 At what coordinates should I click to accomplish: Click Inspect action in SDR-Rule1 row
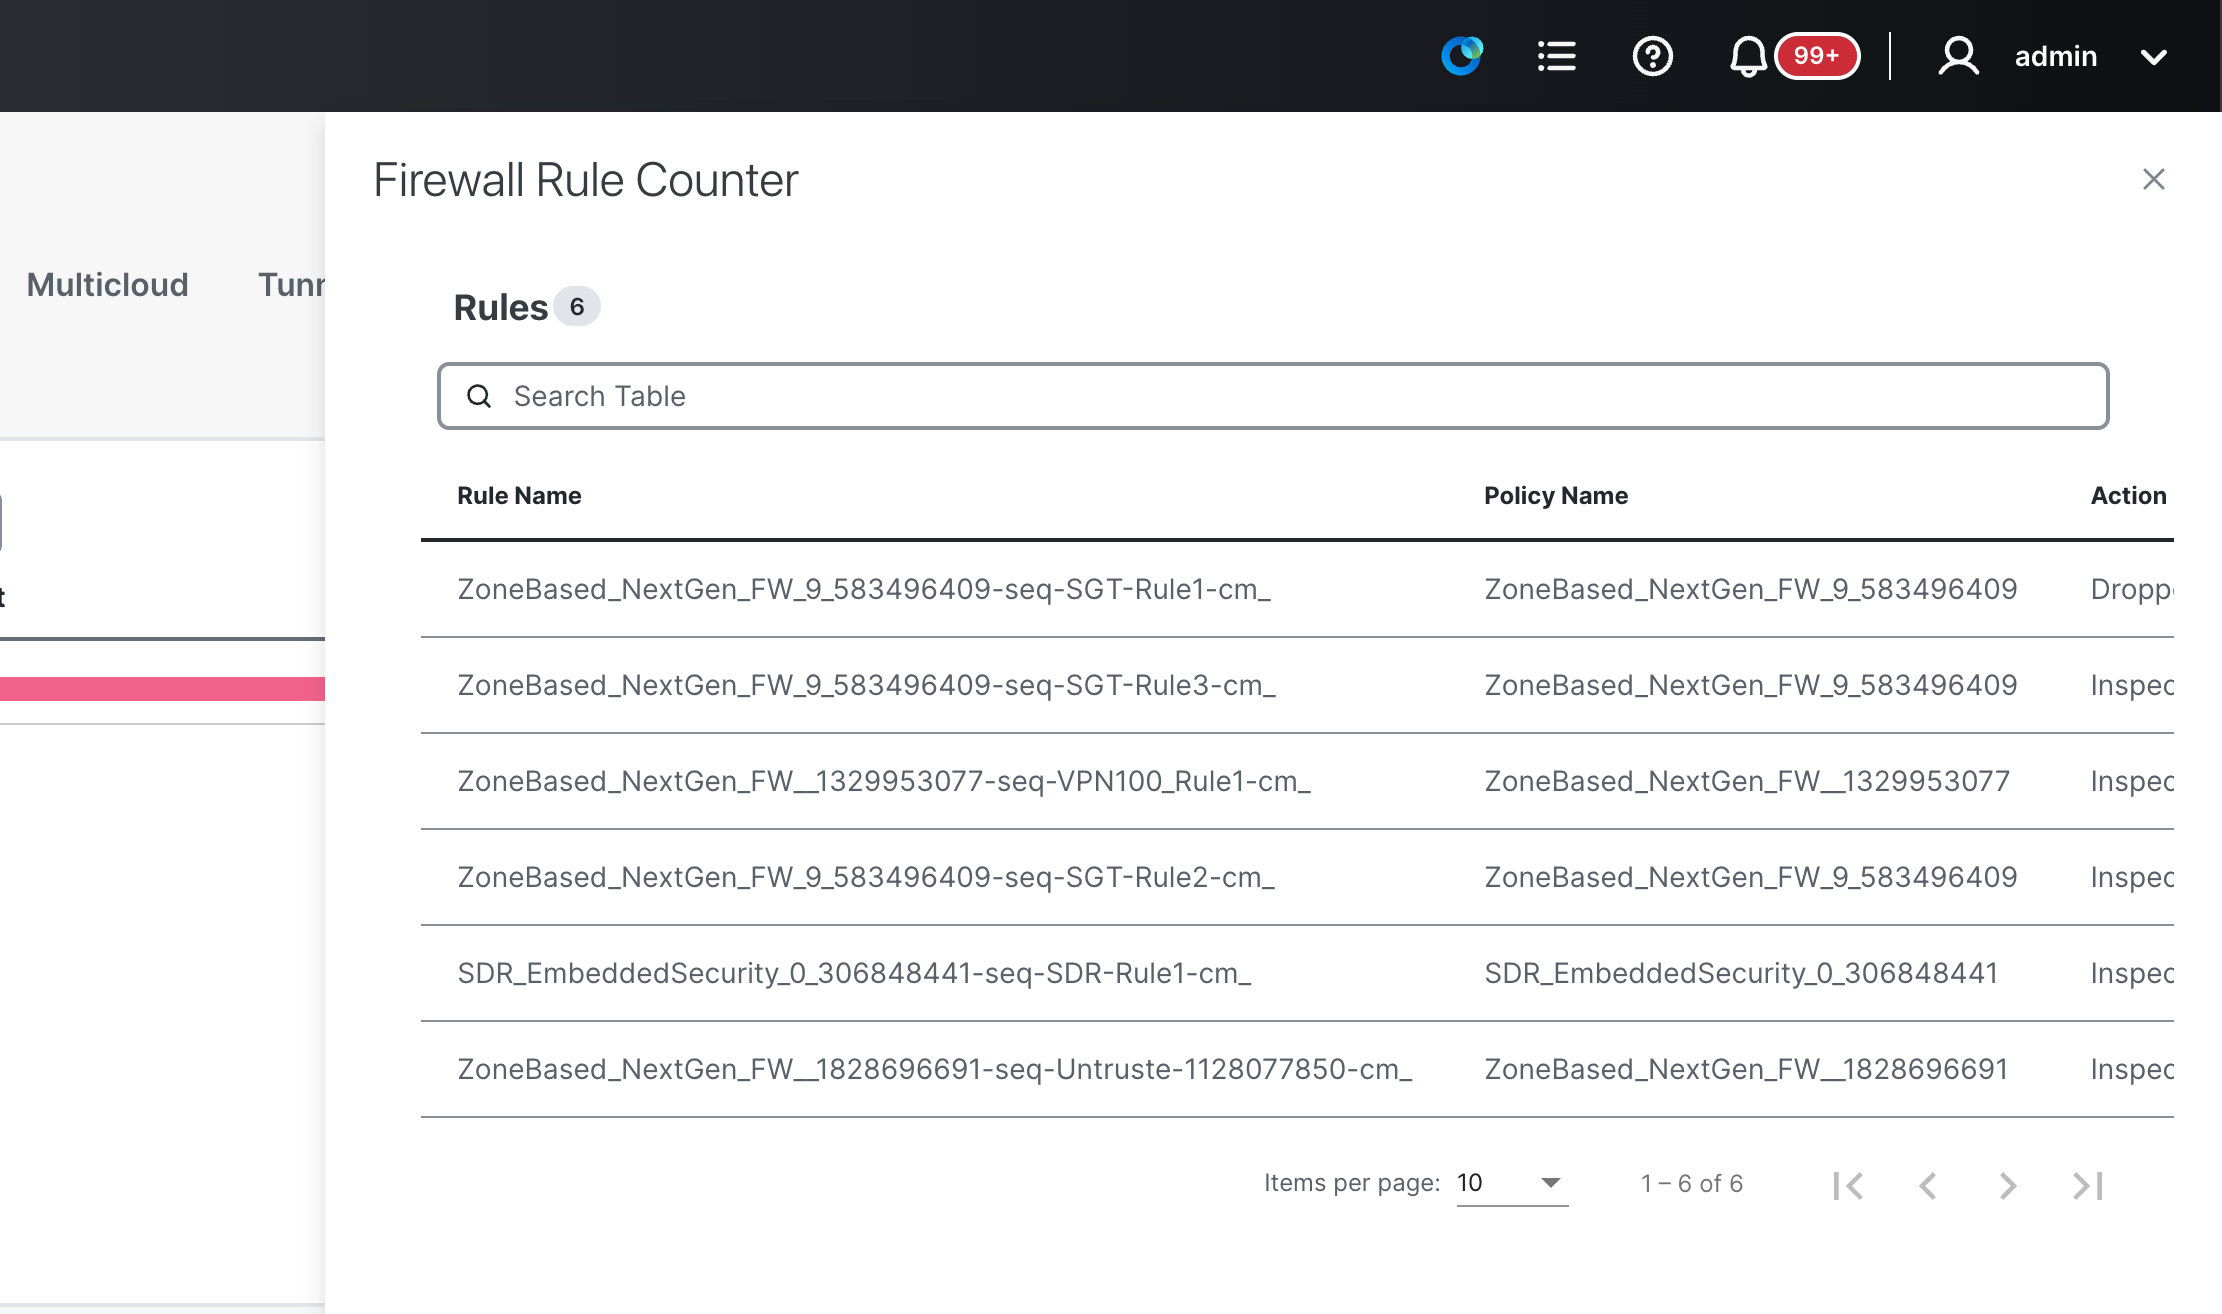[x=2131, y=973]
